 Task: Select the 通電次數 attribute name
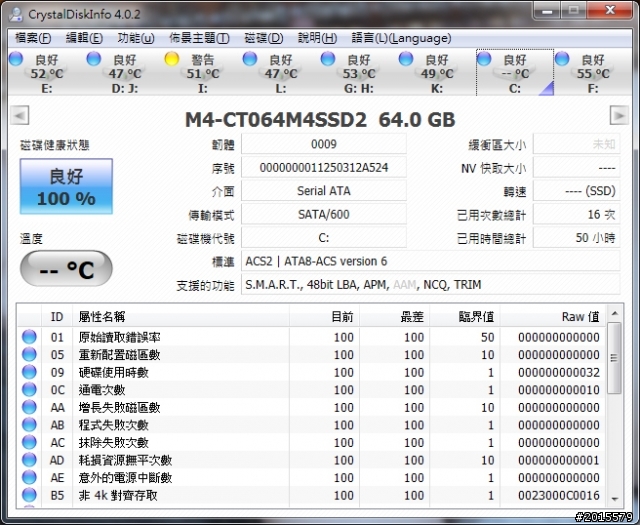[102, 390]
